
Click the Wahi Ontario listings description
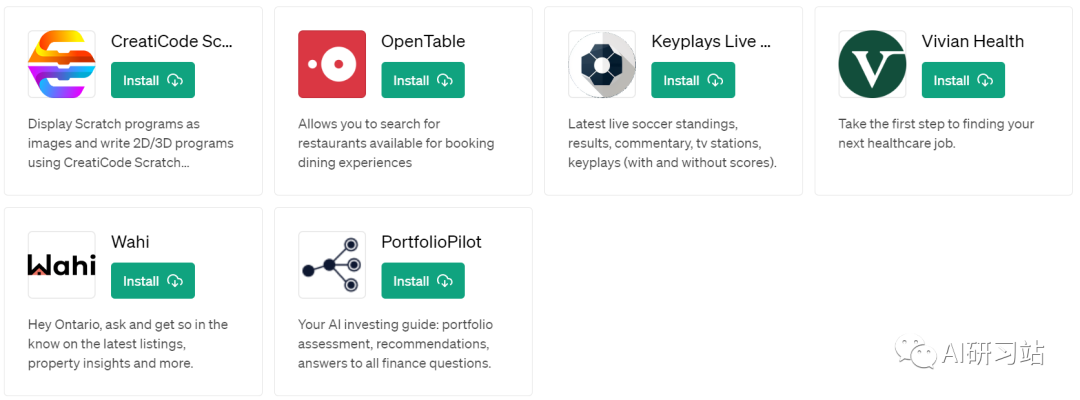click(128, 344)
